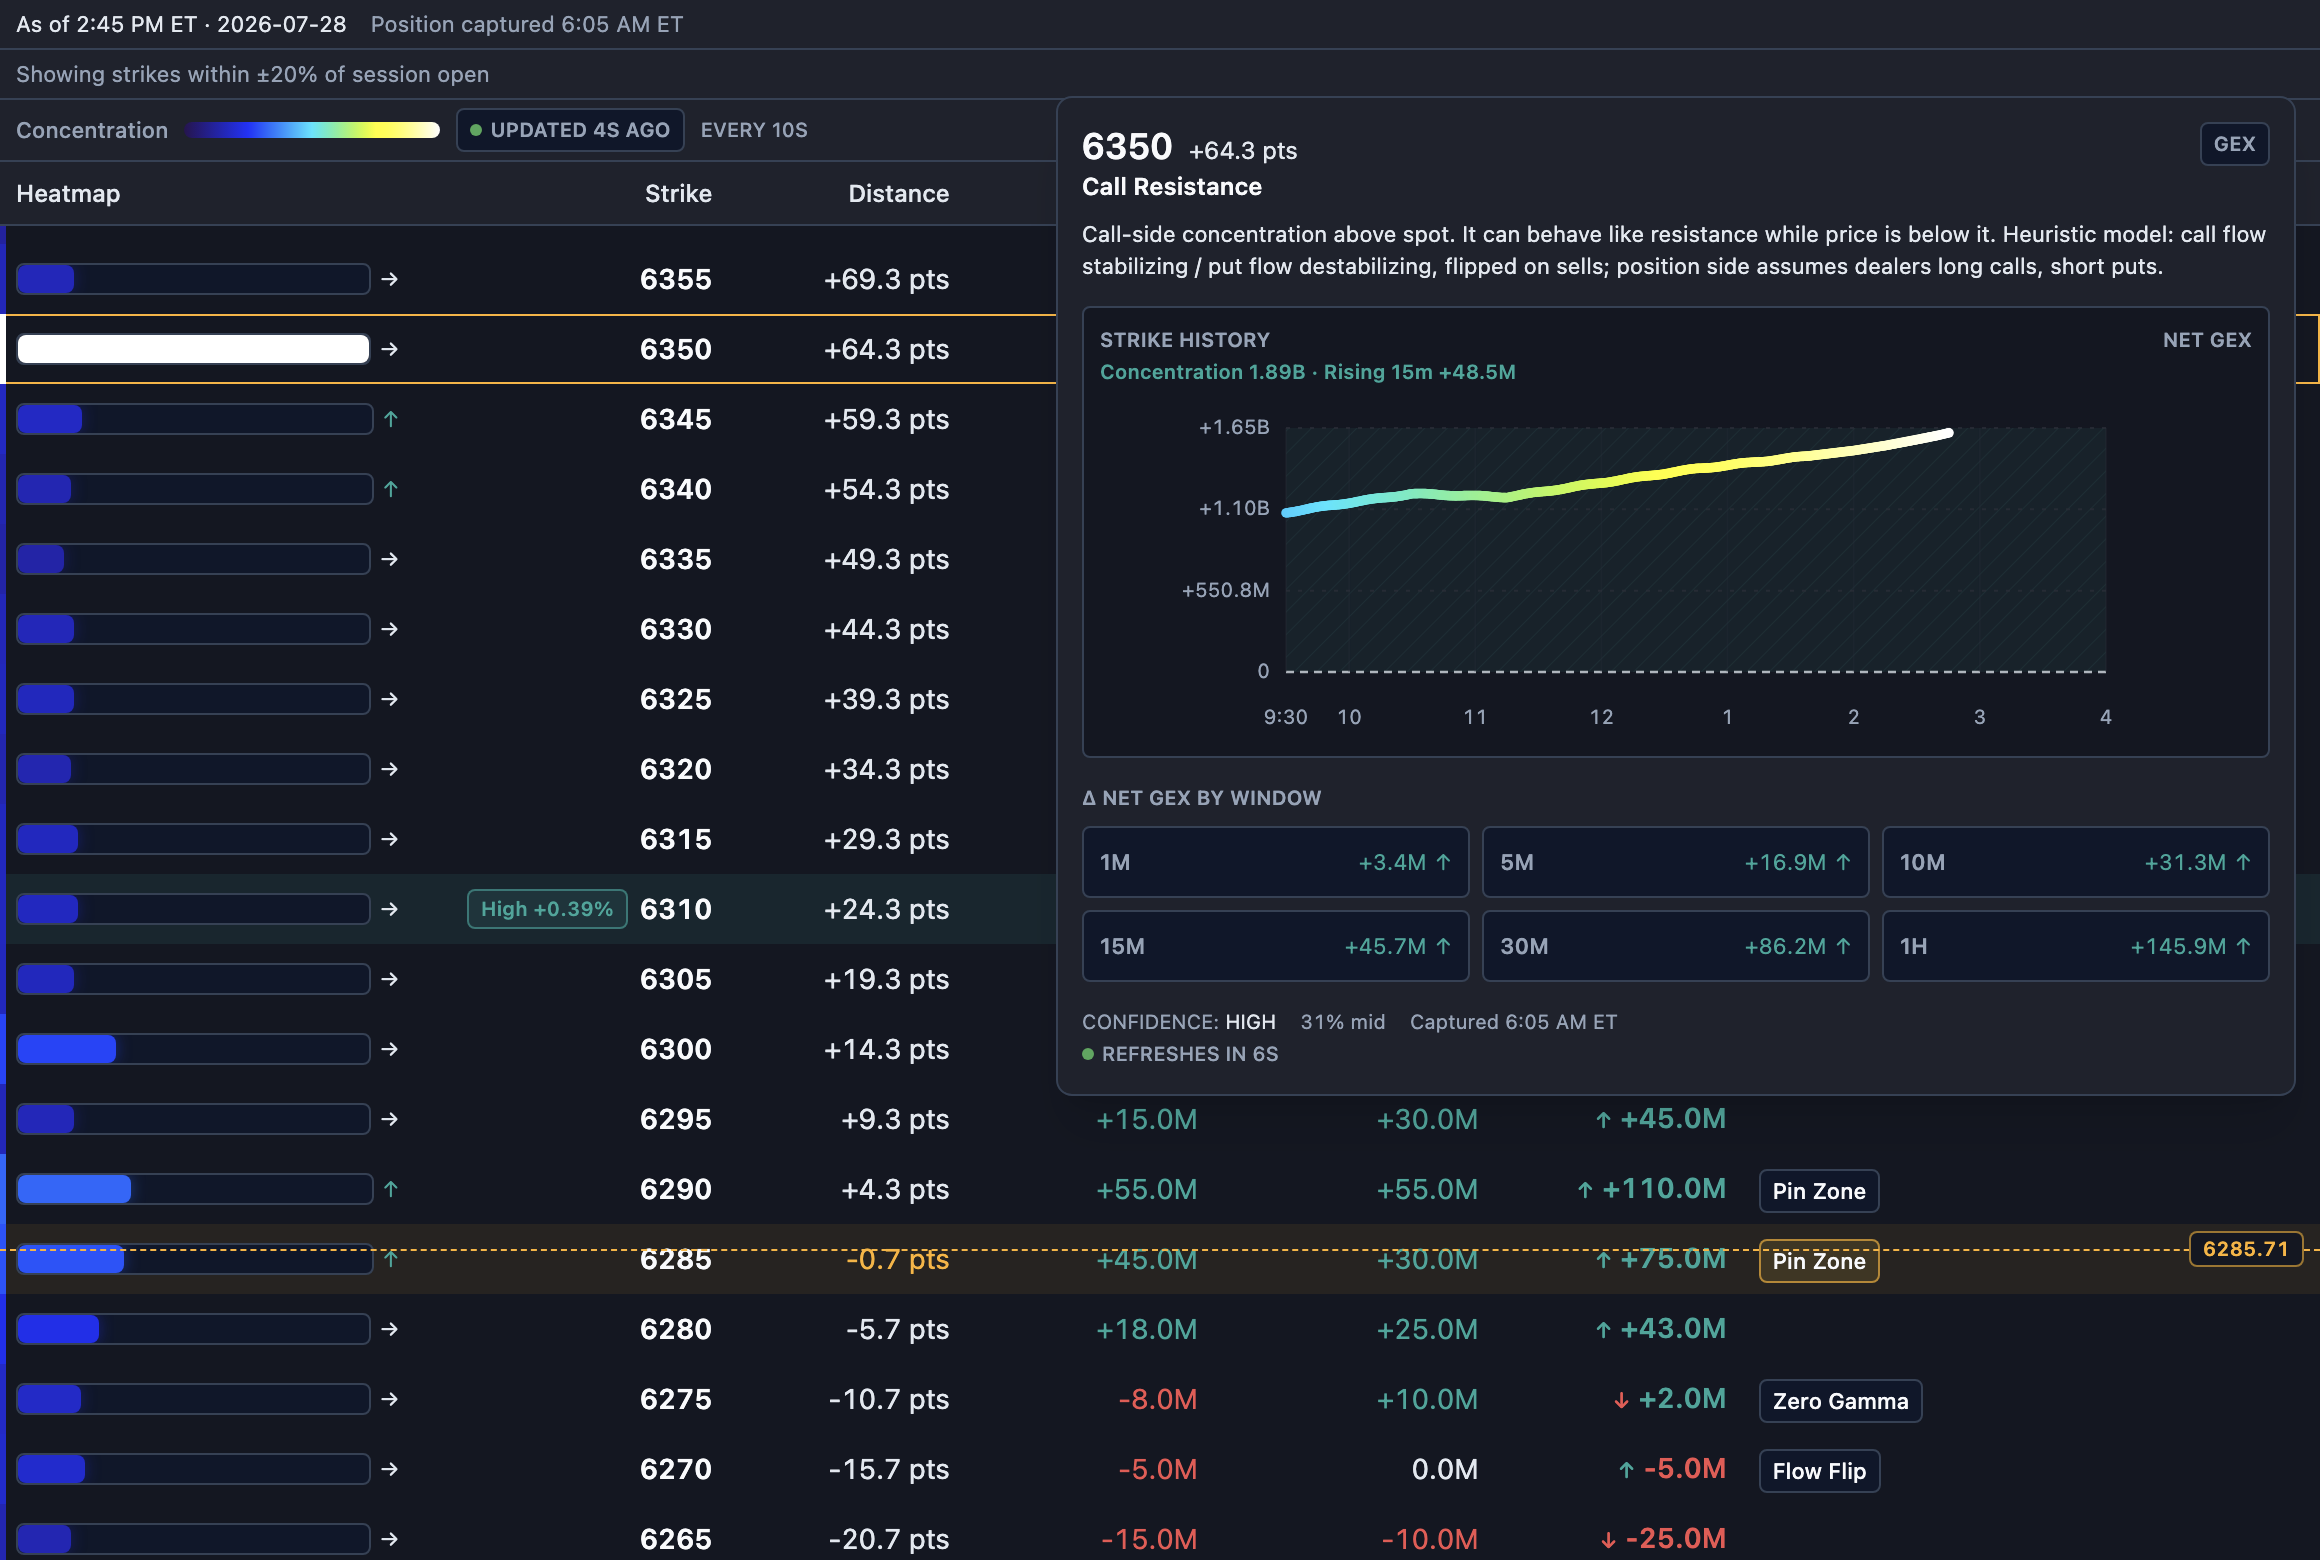
Task: Click the Pin Zone tag on 6290 row
Action: [1819, 1191]
